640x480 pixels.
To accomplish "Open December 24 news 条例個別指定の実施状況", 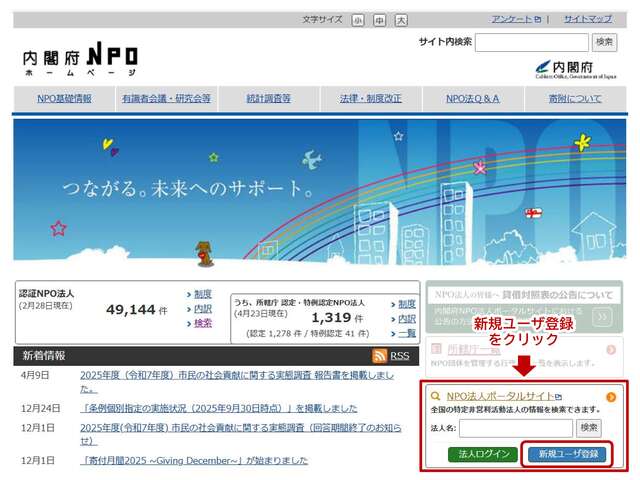I will [x=219, y=408].
